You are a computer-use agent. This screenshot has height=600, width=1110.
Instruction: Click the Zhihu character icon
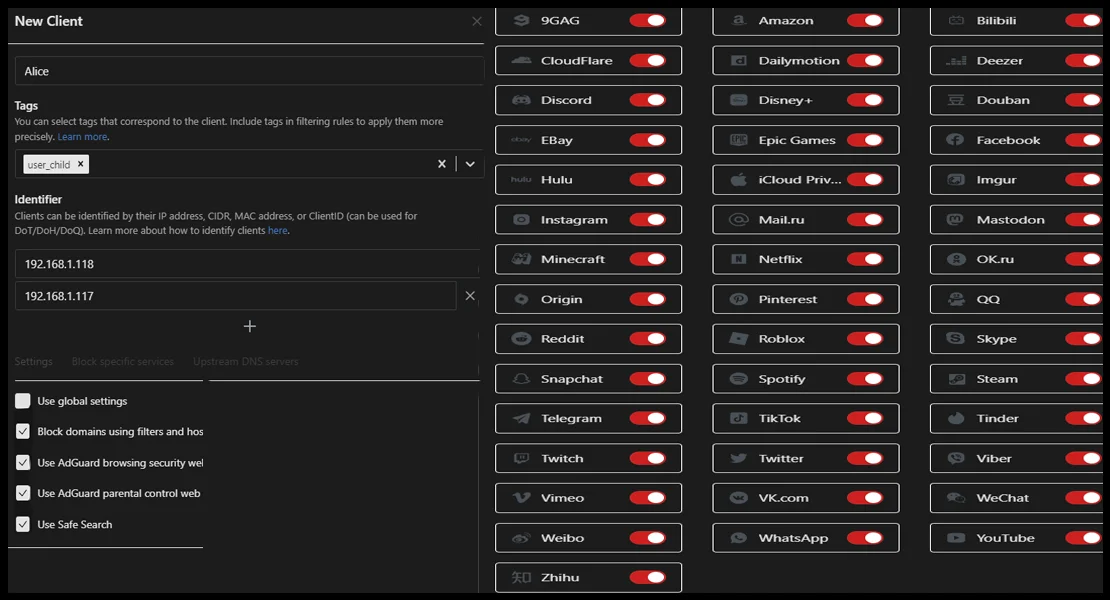(x=522, y=577)
